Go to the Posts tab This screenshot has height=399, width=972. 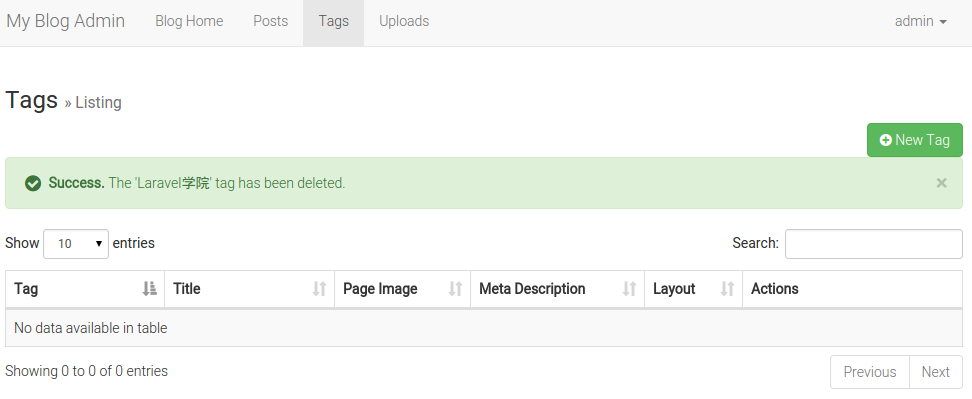pos(270,21)
